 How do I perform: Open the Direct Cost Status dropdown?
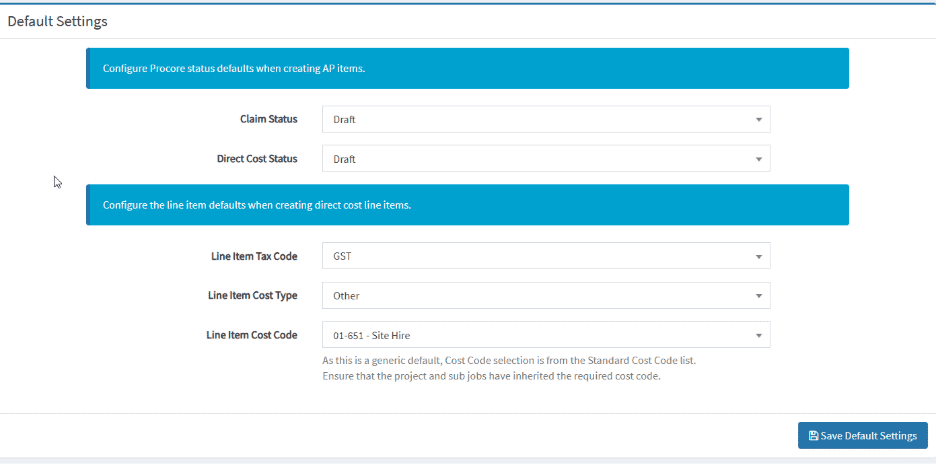(x=545, y=159)
